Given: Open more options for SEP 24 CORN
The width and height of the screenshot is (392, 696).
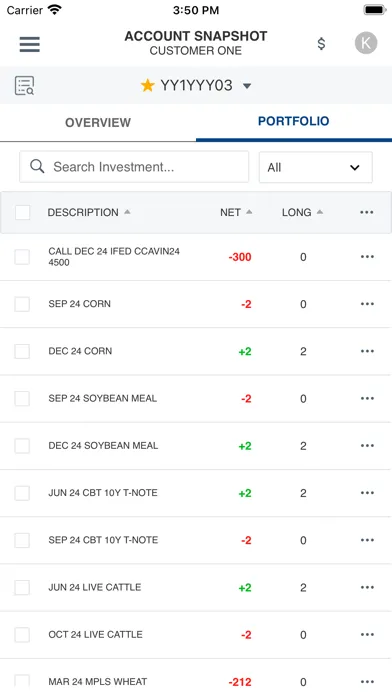Looking at the screenshot, I should pyautogui.click(x=367, y=304).
